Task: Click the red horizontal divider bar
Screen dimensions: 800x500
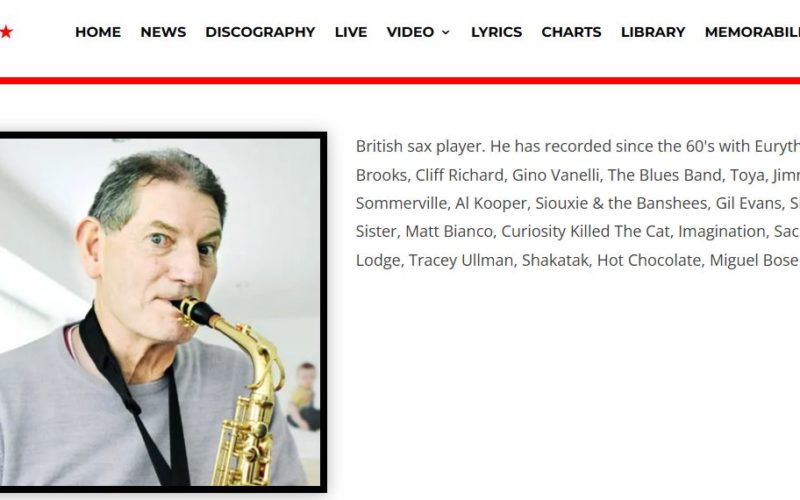Action: pos(400,81)
